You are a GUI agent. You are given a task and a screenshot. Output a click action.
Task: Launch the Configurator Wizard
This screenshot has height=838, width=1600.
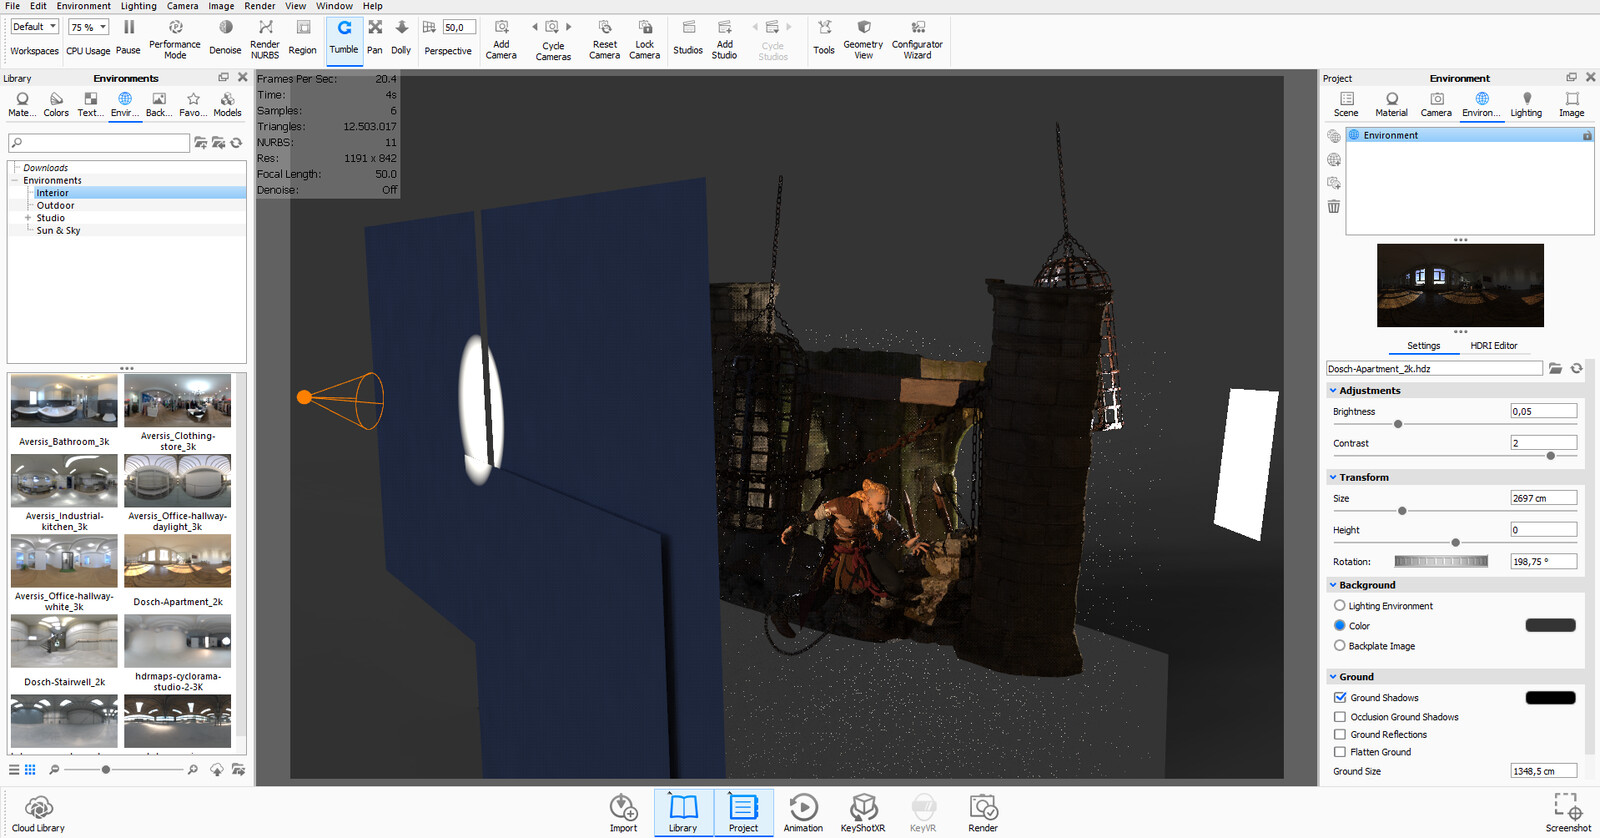[917, 39]
